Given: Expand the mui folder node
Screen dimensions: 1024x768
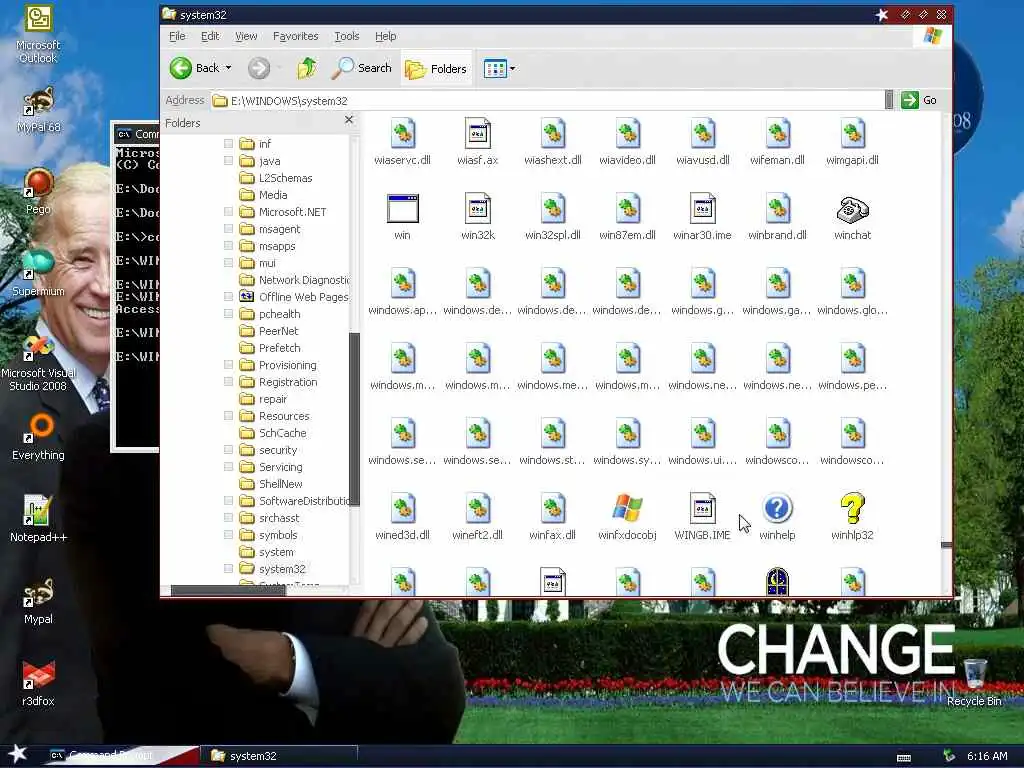Looking at the screenshot, I should [x=229, y=263].
